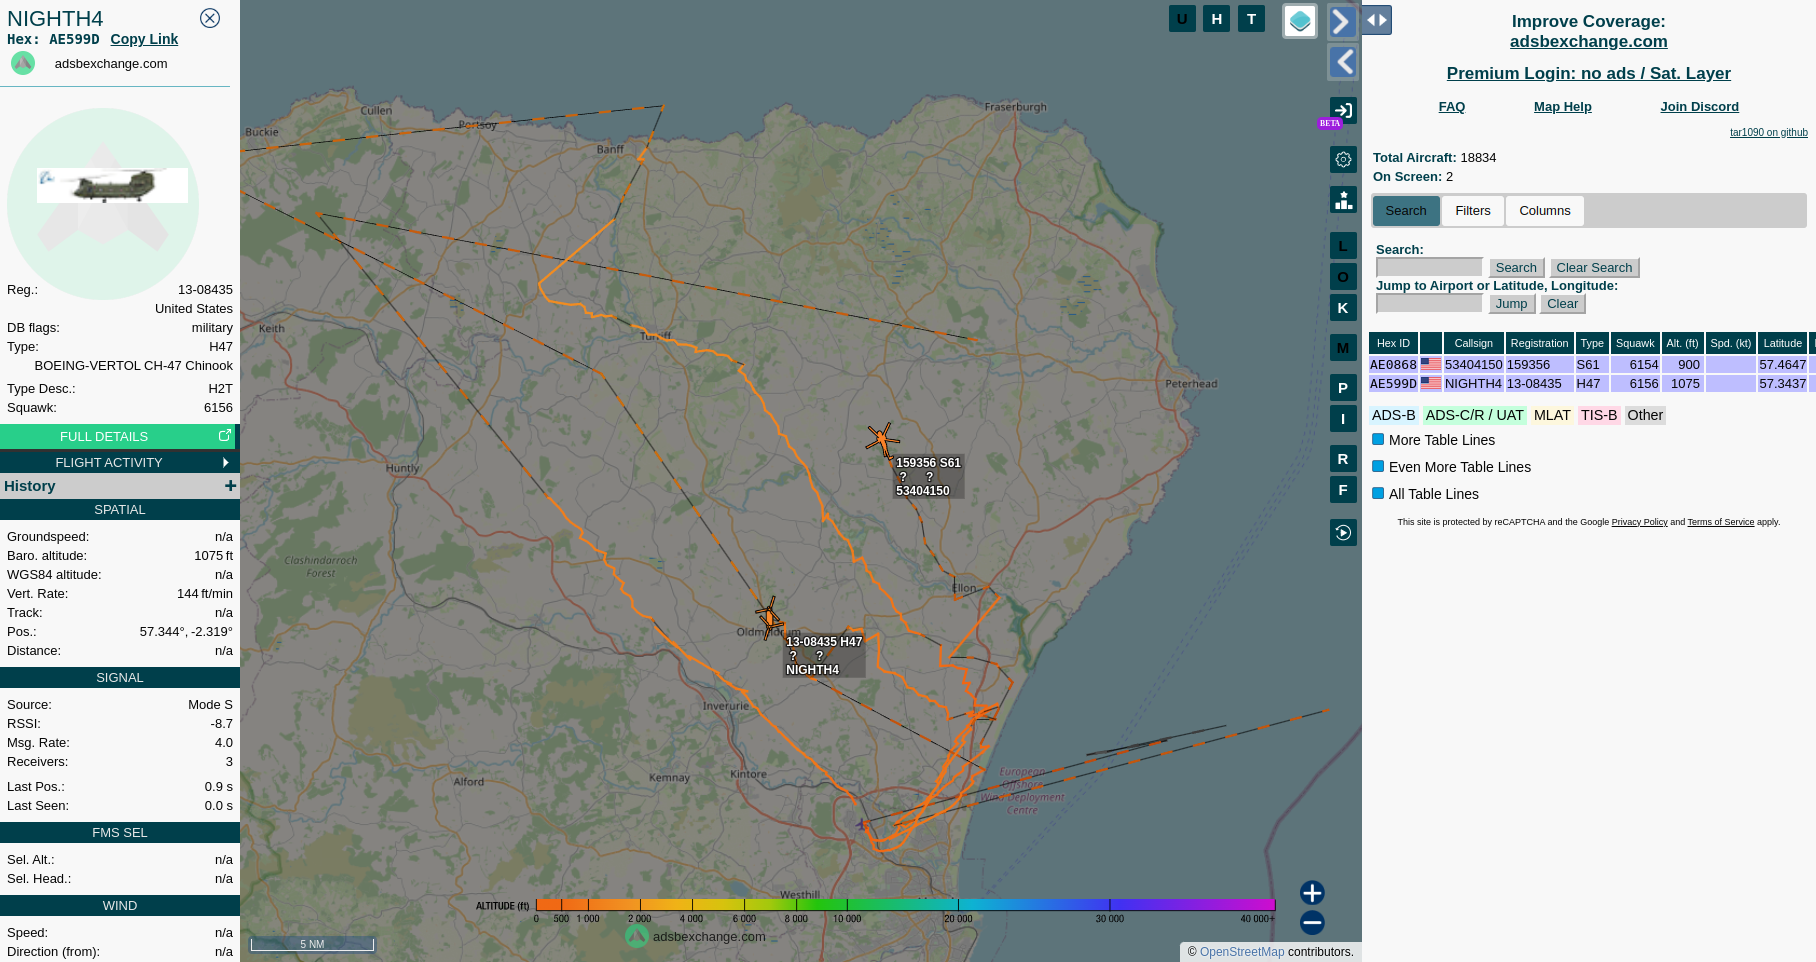Viewport: 1816px width, 962px height.
Task: Click Clear Search button
Action: tap(1594, 268)
